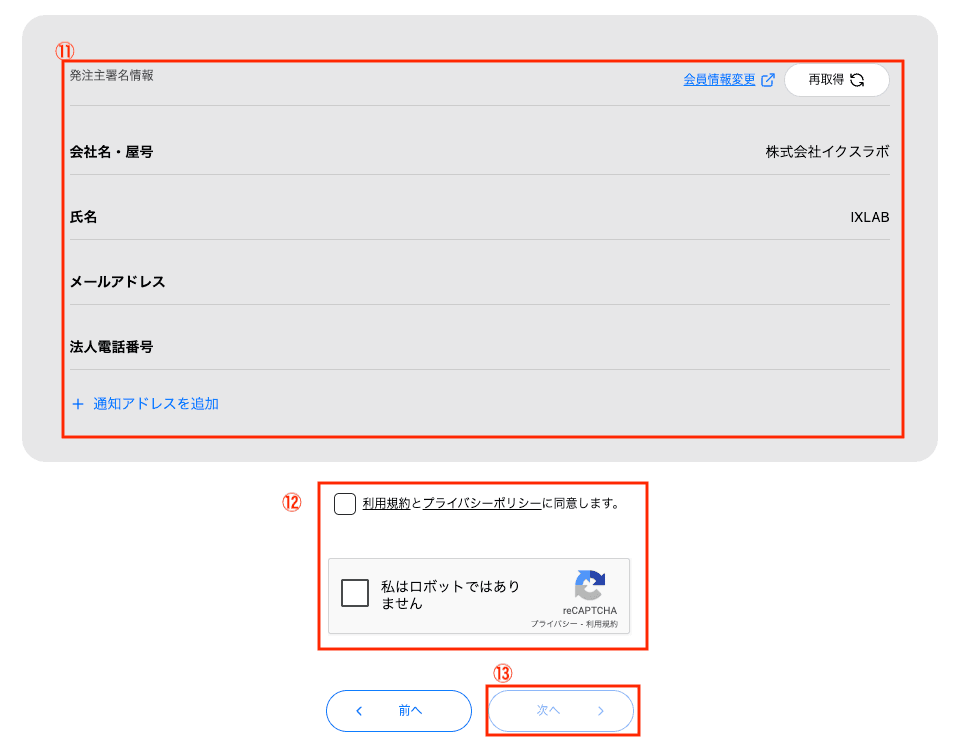Click the circled number ⑫ marker
The height and width of the screenshot is (737, 954).
291,503
